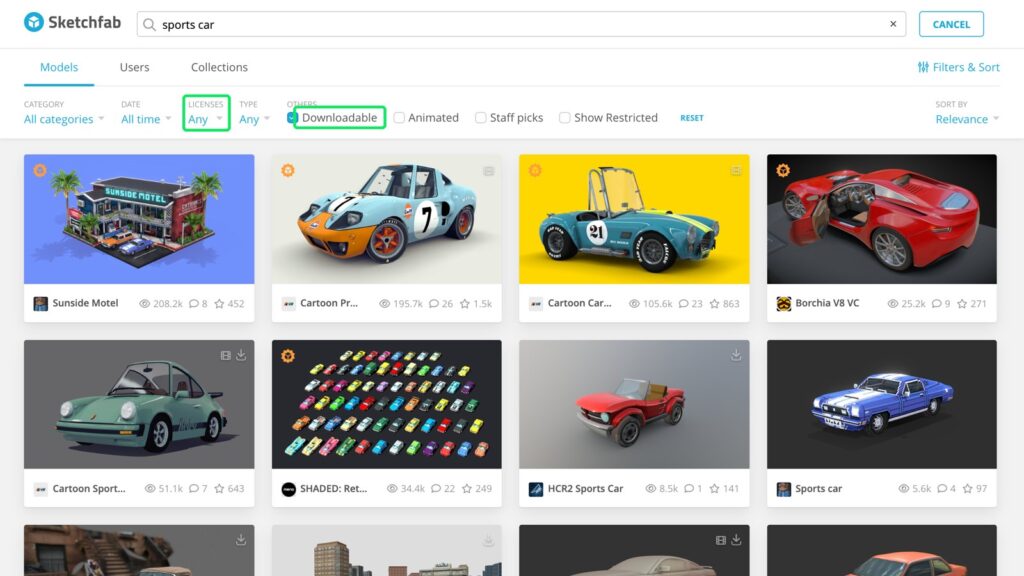Open the Cartoon Sport... title link

[89, 488]
